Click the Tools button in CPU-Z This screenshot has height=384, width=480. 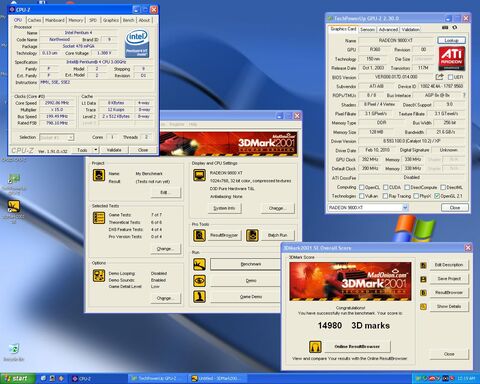click(x=82, y=150)
